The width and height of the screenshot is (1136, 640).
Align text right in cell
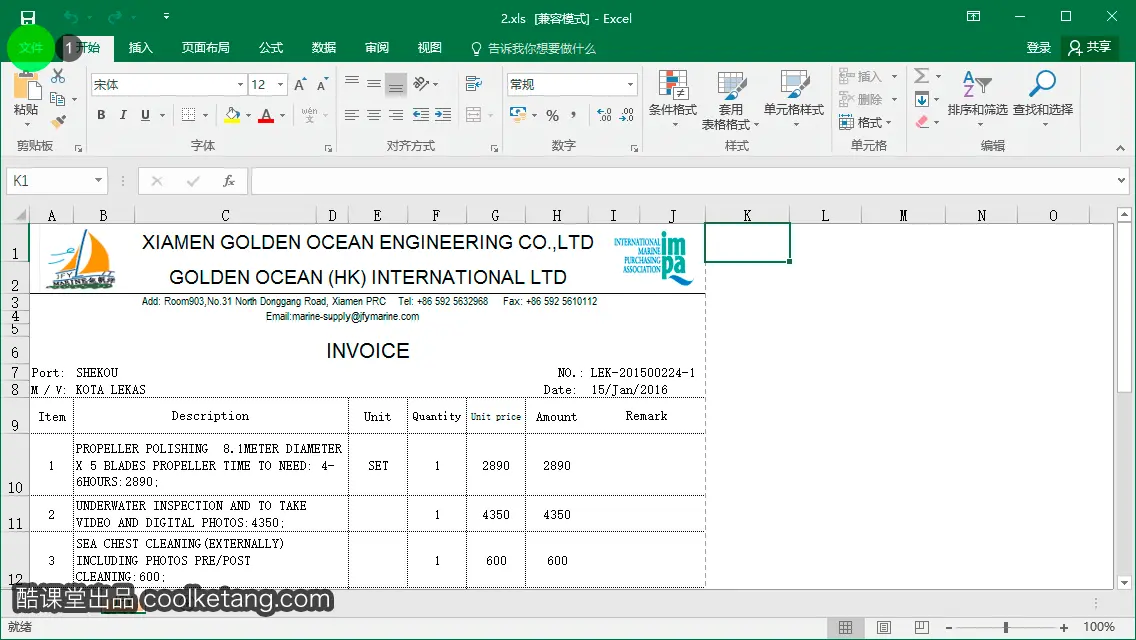(x=396, y=115)
